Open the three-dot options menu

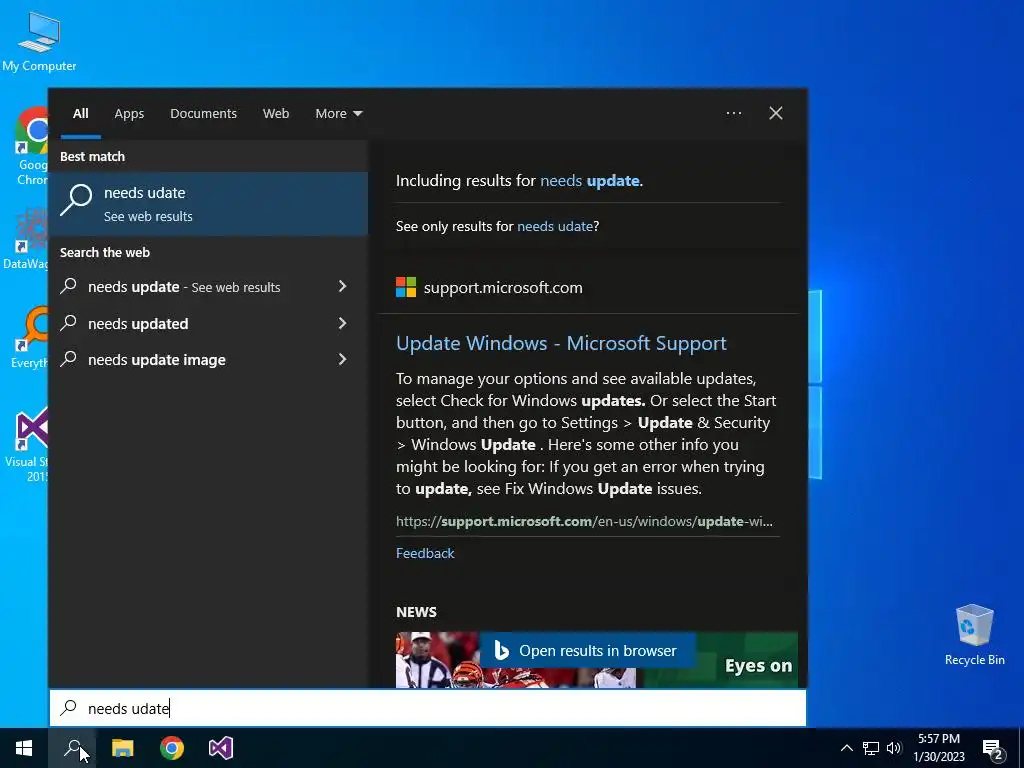click(x=734, y=113)
